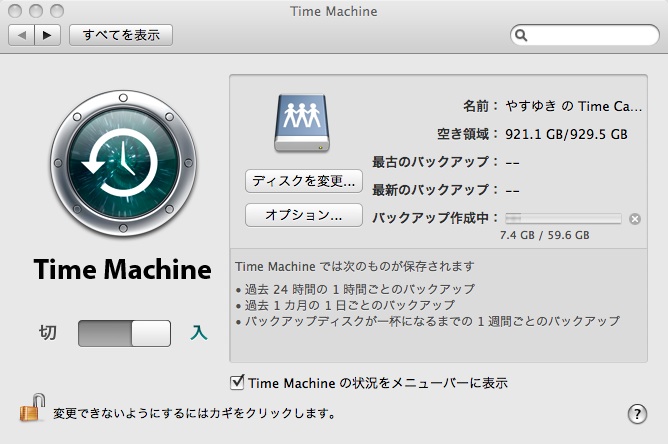Click the red close window button
668x444 pixels.
[x=15, y=11]
